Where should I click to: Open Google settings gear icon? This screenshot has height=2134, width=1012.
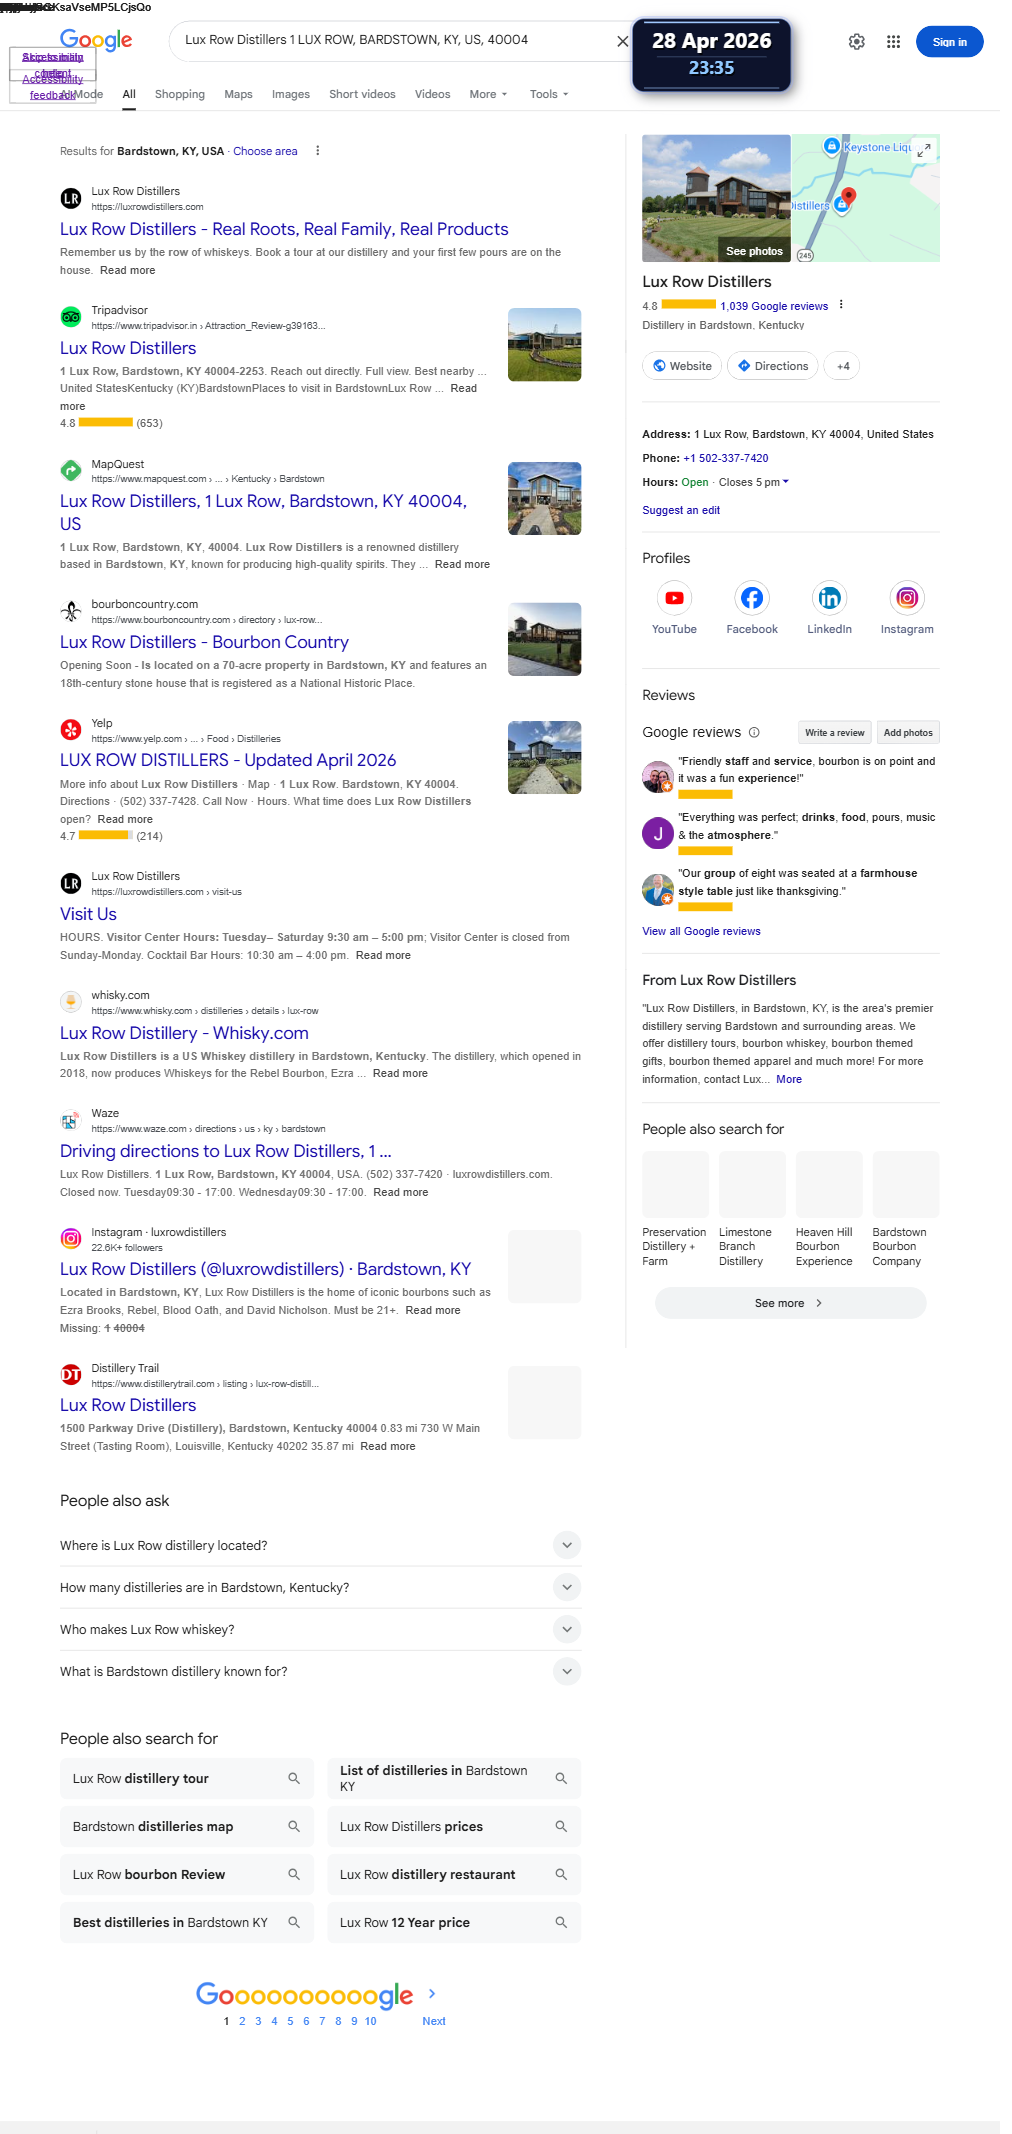[x=857, y=42]
